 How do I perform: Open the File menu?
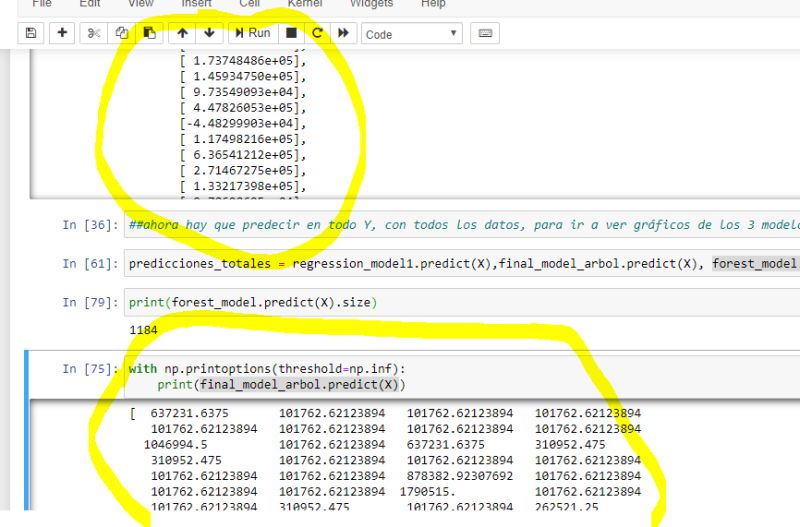click(x=41, y=4)
